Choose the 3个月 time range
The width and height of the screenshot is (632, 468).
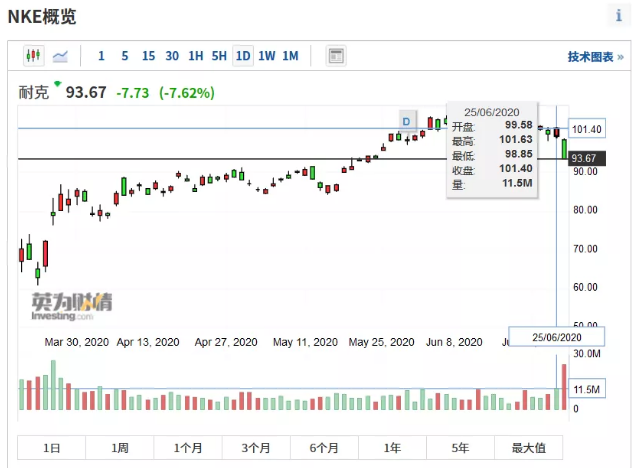(256, 447)
